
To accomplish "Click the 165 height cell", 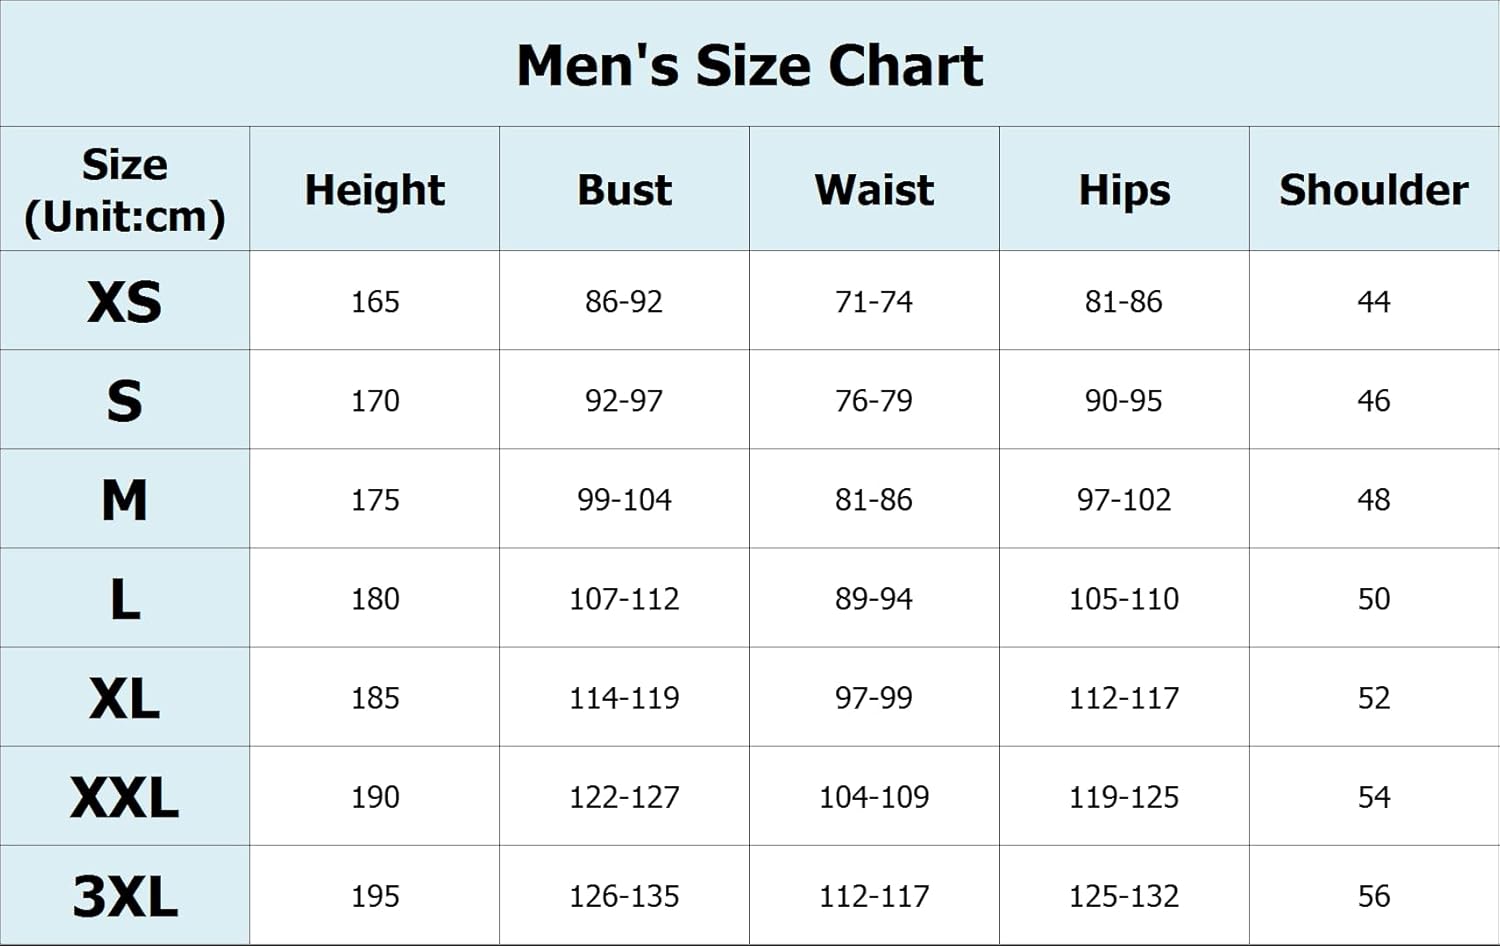I will [375, 301].
